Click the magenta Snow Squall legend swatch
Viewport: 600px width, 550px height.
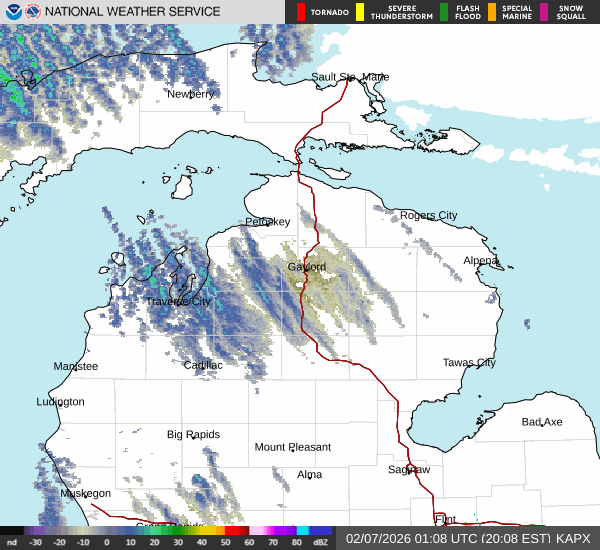pyautogui.click(x=545, y=12)
